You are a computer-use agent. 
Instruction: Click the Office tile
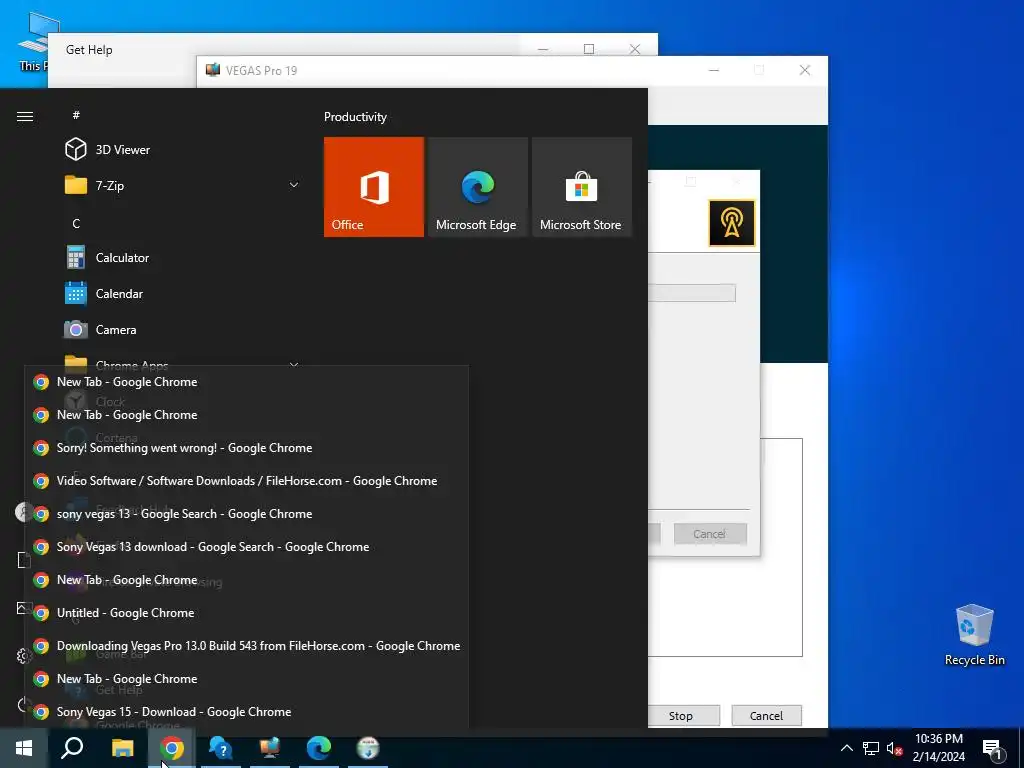pos(374,187)
